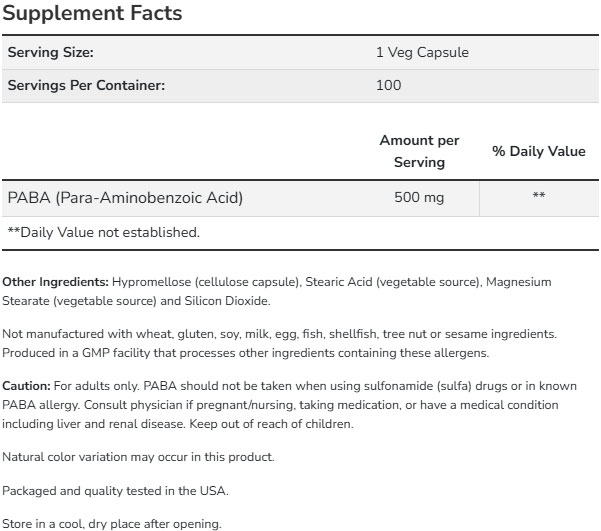Click the bold Caution label
This screenshot has height=531, width=601.
(28, 386)
